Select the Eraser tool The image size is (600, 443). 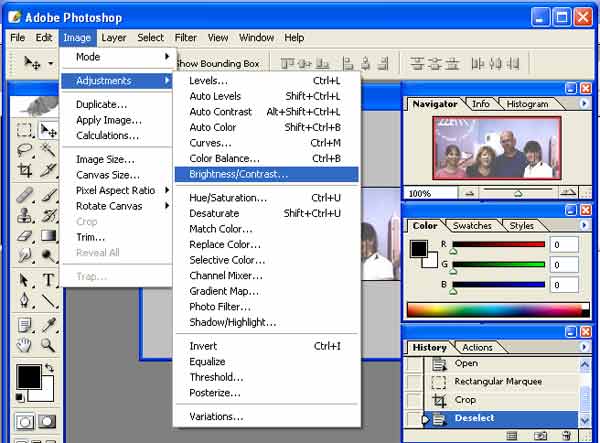pyautogui.click(x=24, y=235)
